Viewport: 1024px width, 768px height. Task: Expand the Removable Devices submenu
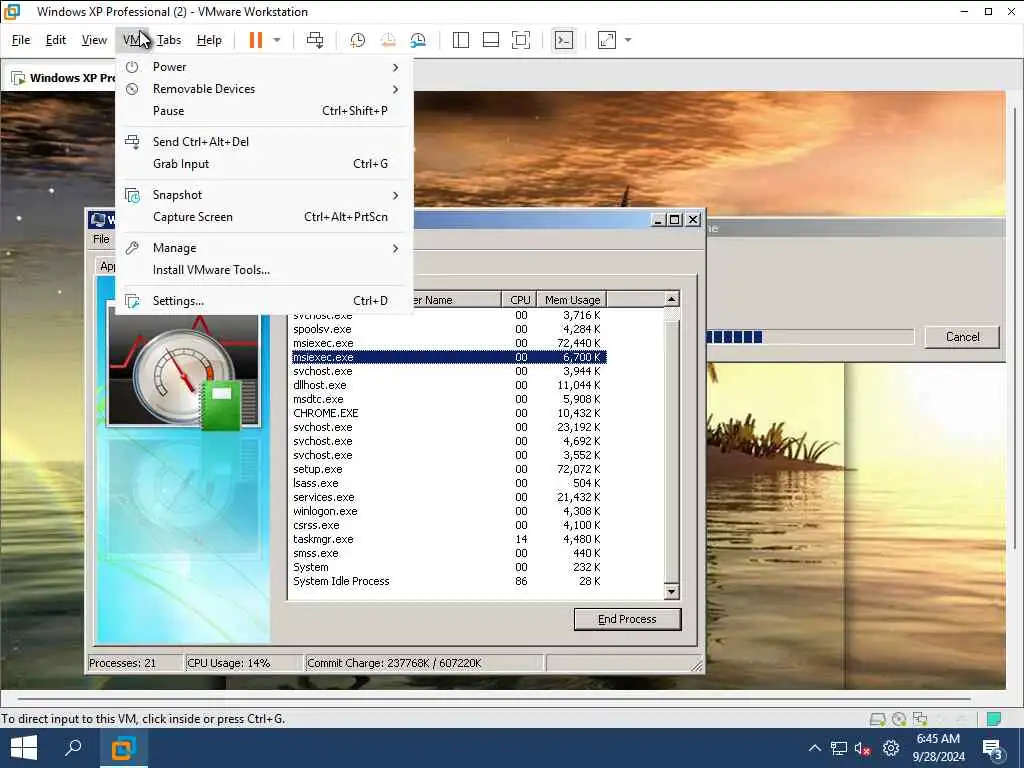click(x=264, y=89)
